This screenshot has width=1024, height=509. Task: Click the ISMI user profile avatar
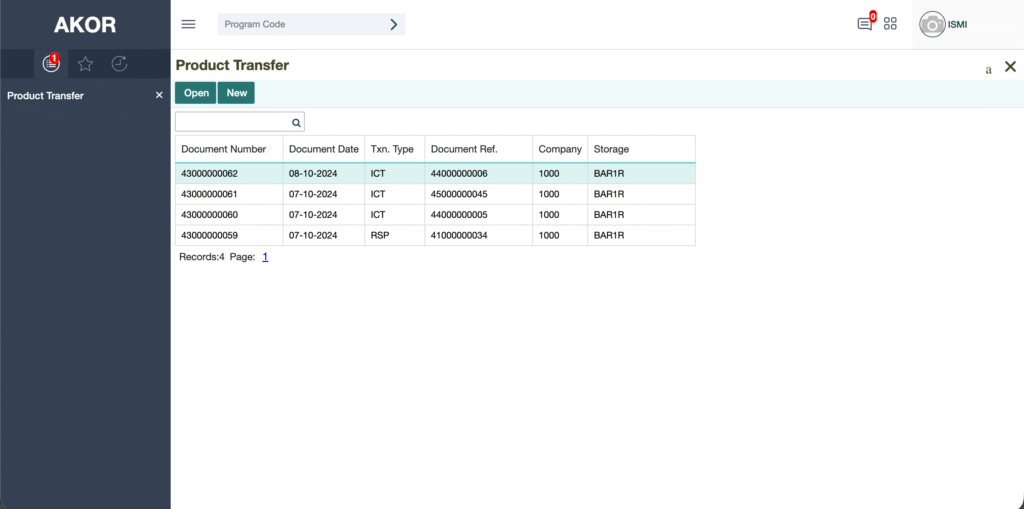click(x=932, y=25)
